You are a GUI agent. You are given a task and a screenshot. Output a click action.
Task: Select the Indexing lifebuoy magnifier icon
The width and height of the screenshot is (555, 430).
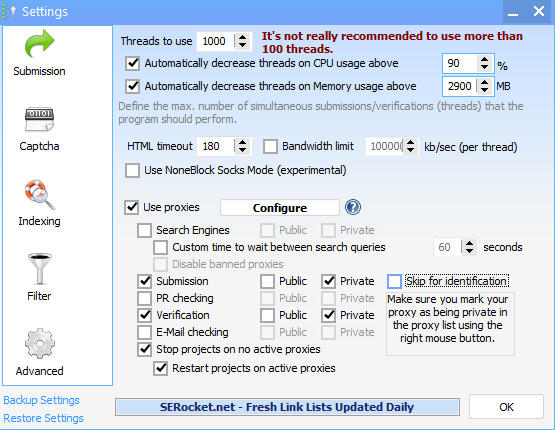pyautogui.click(x=39, y=195)
